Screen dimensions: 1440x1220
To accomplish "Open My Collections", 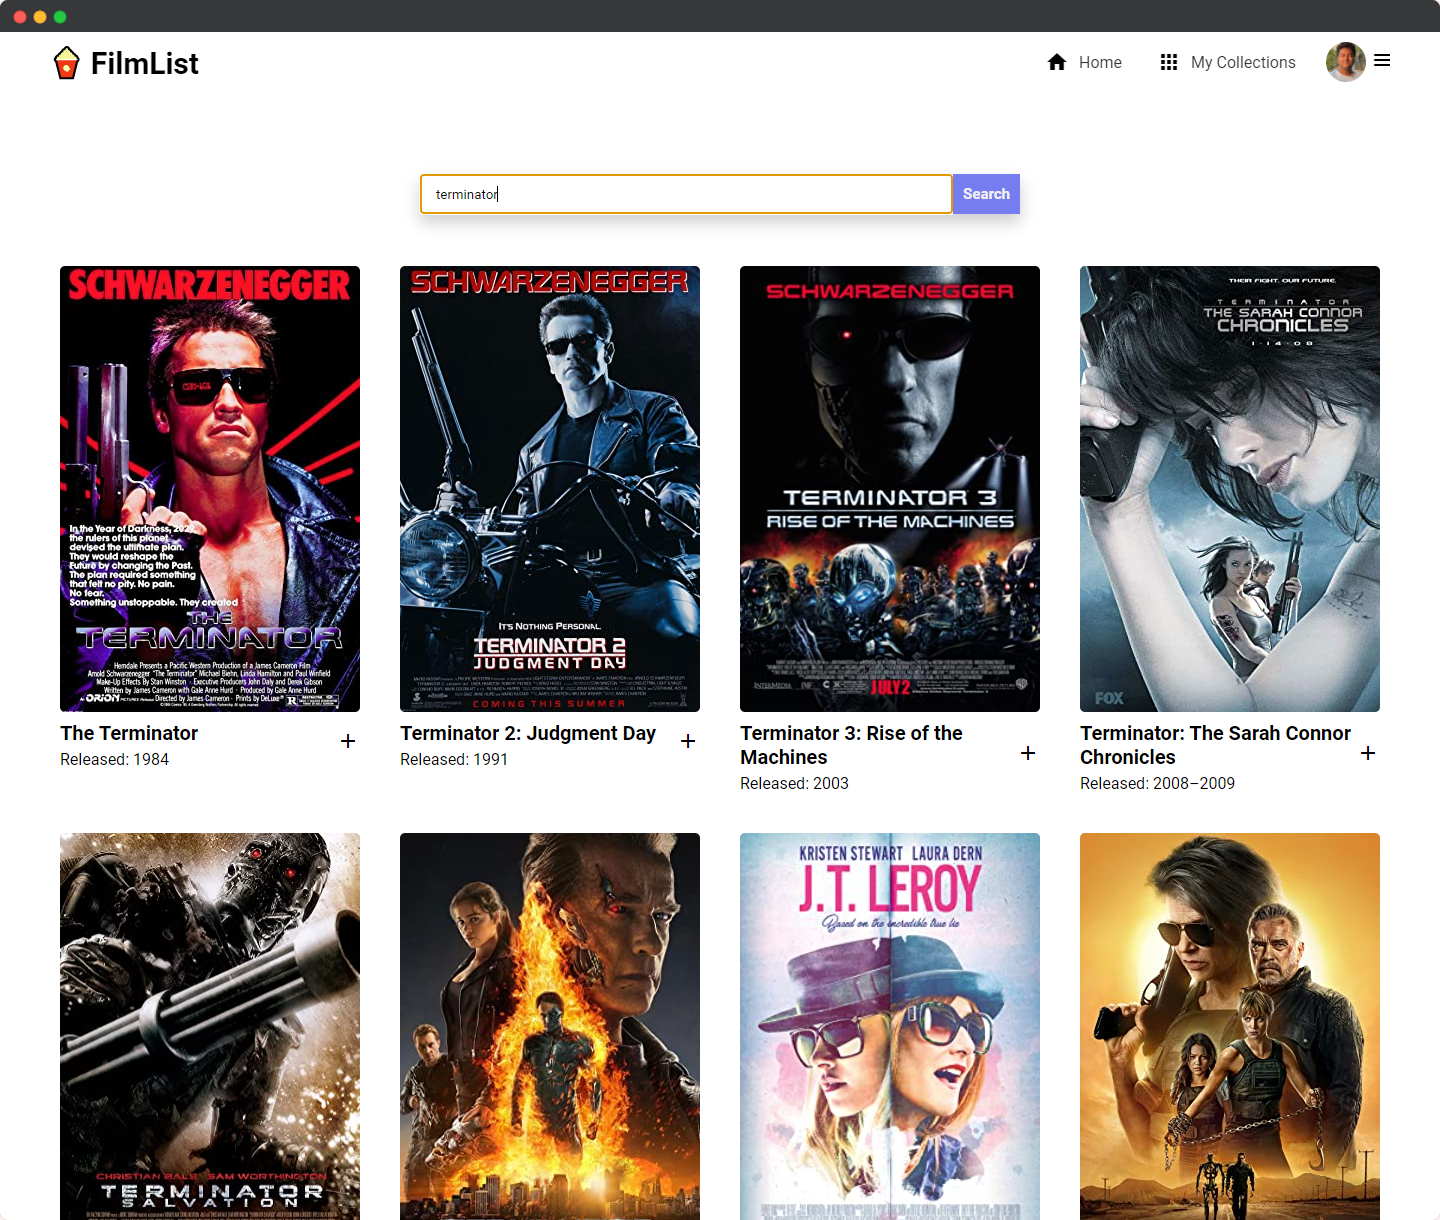I will 1243,62.
